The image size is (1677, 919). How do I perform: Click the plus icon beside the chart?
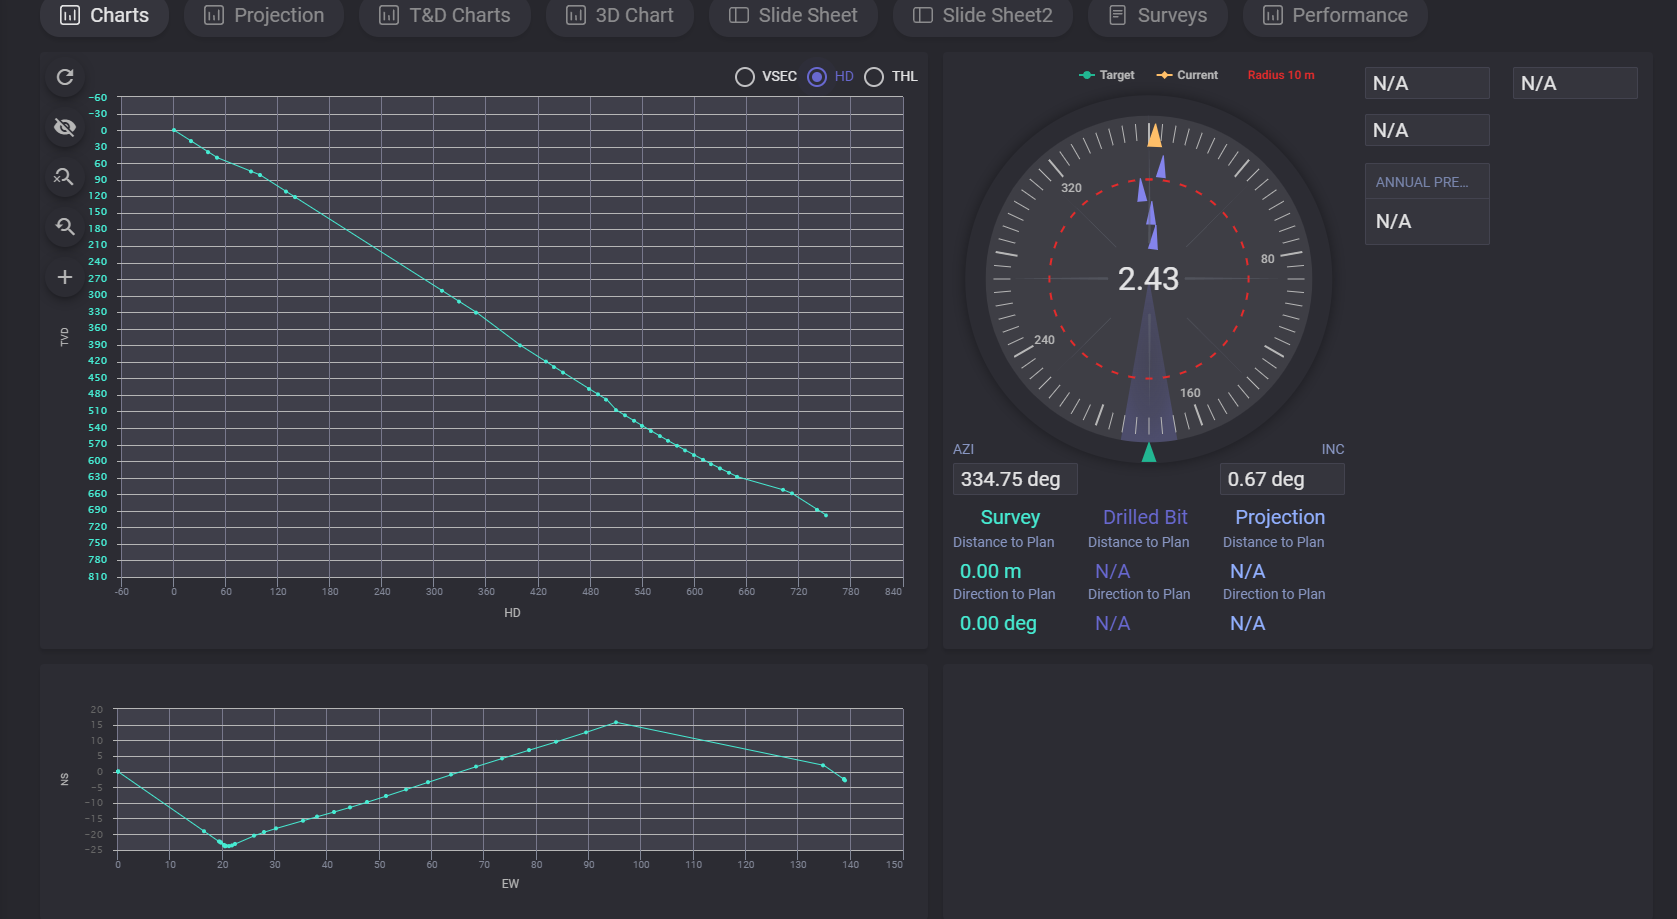(65, 277)
